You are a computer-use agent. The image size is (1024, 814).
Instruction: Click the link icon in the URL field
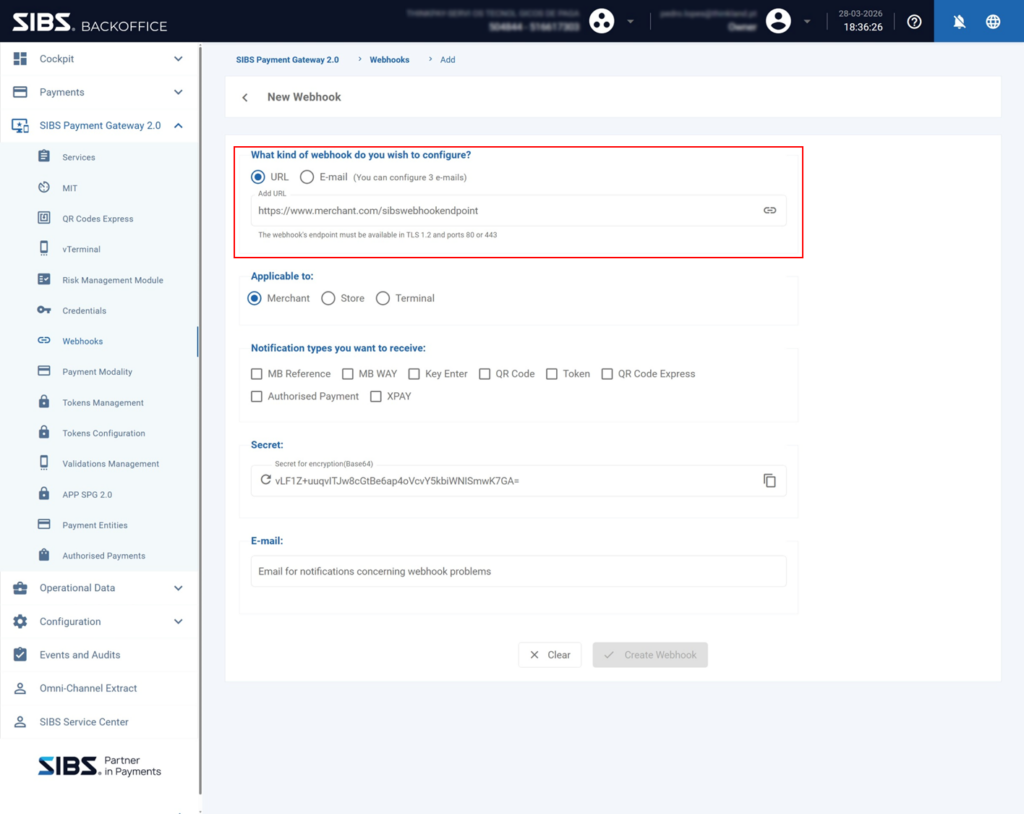tap(769, 211)
